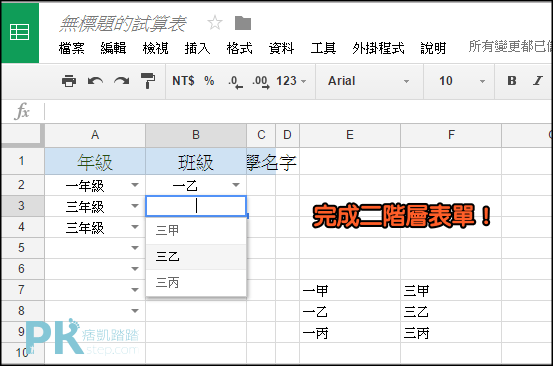Select column F header
The image size is (553, 366).
(x=451, y=135)
